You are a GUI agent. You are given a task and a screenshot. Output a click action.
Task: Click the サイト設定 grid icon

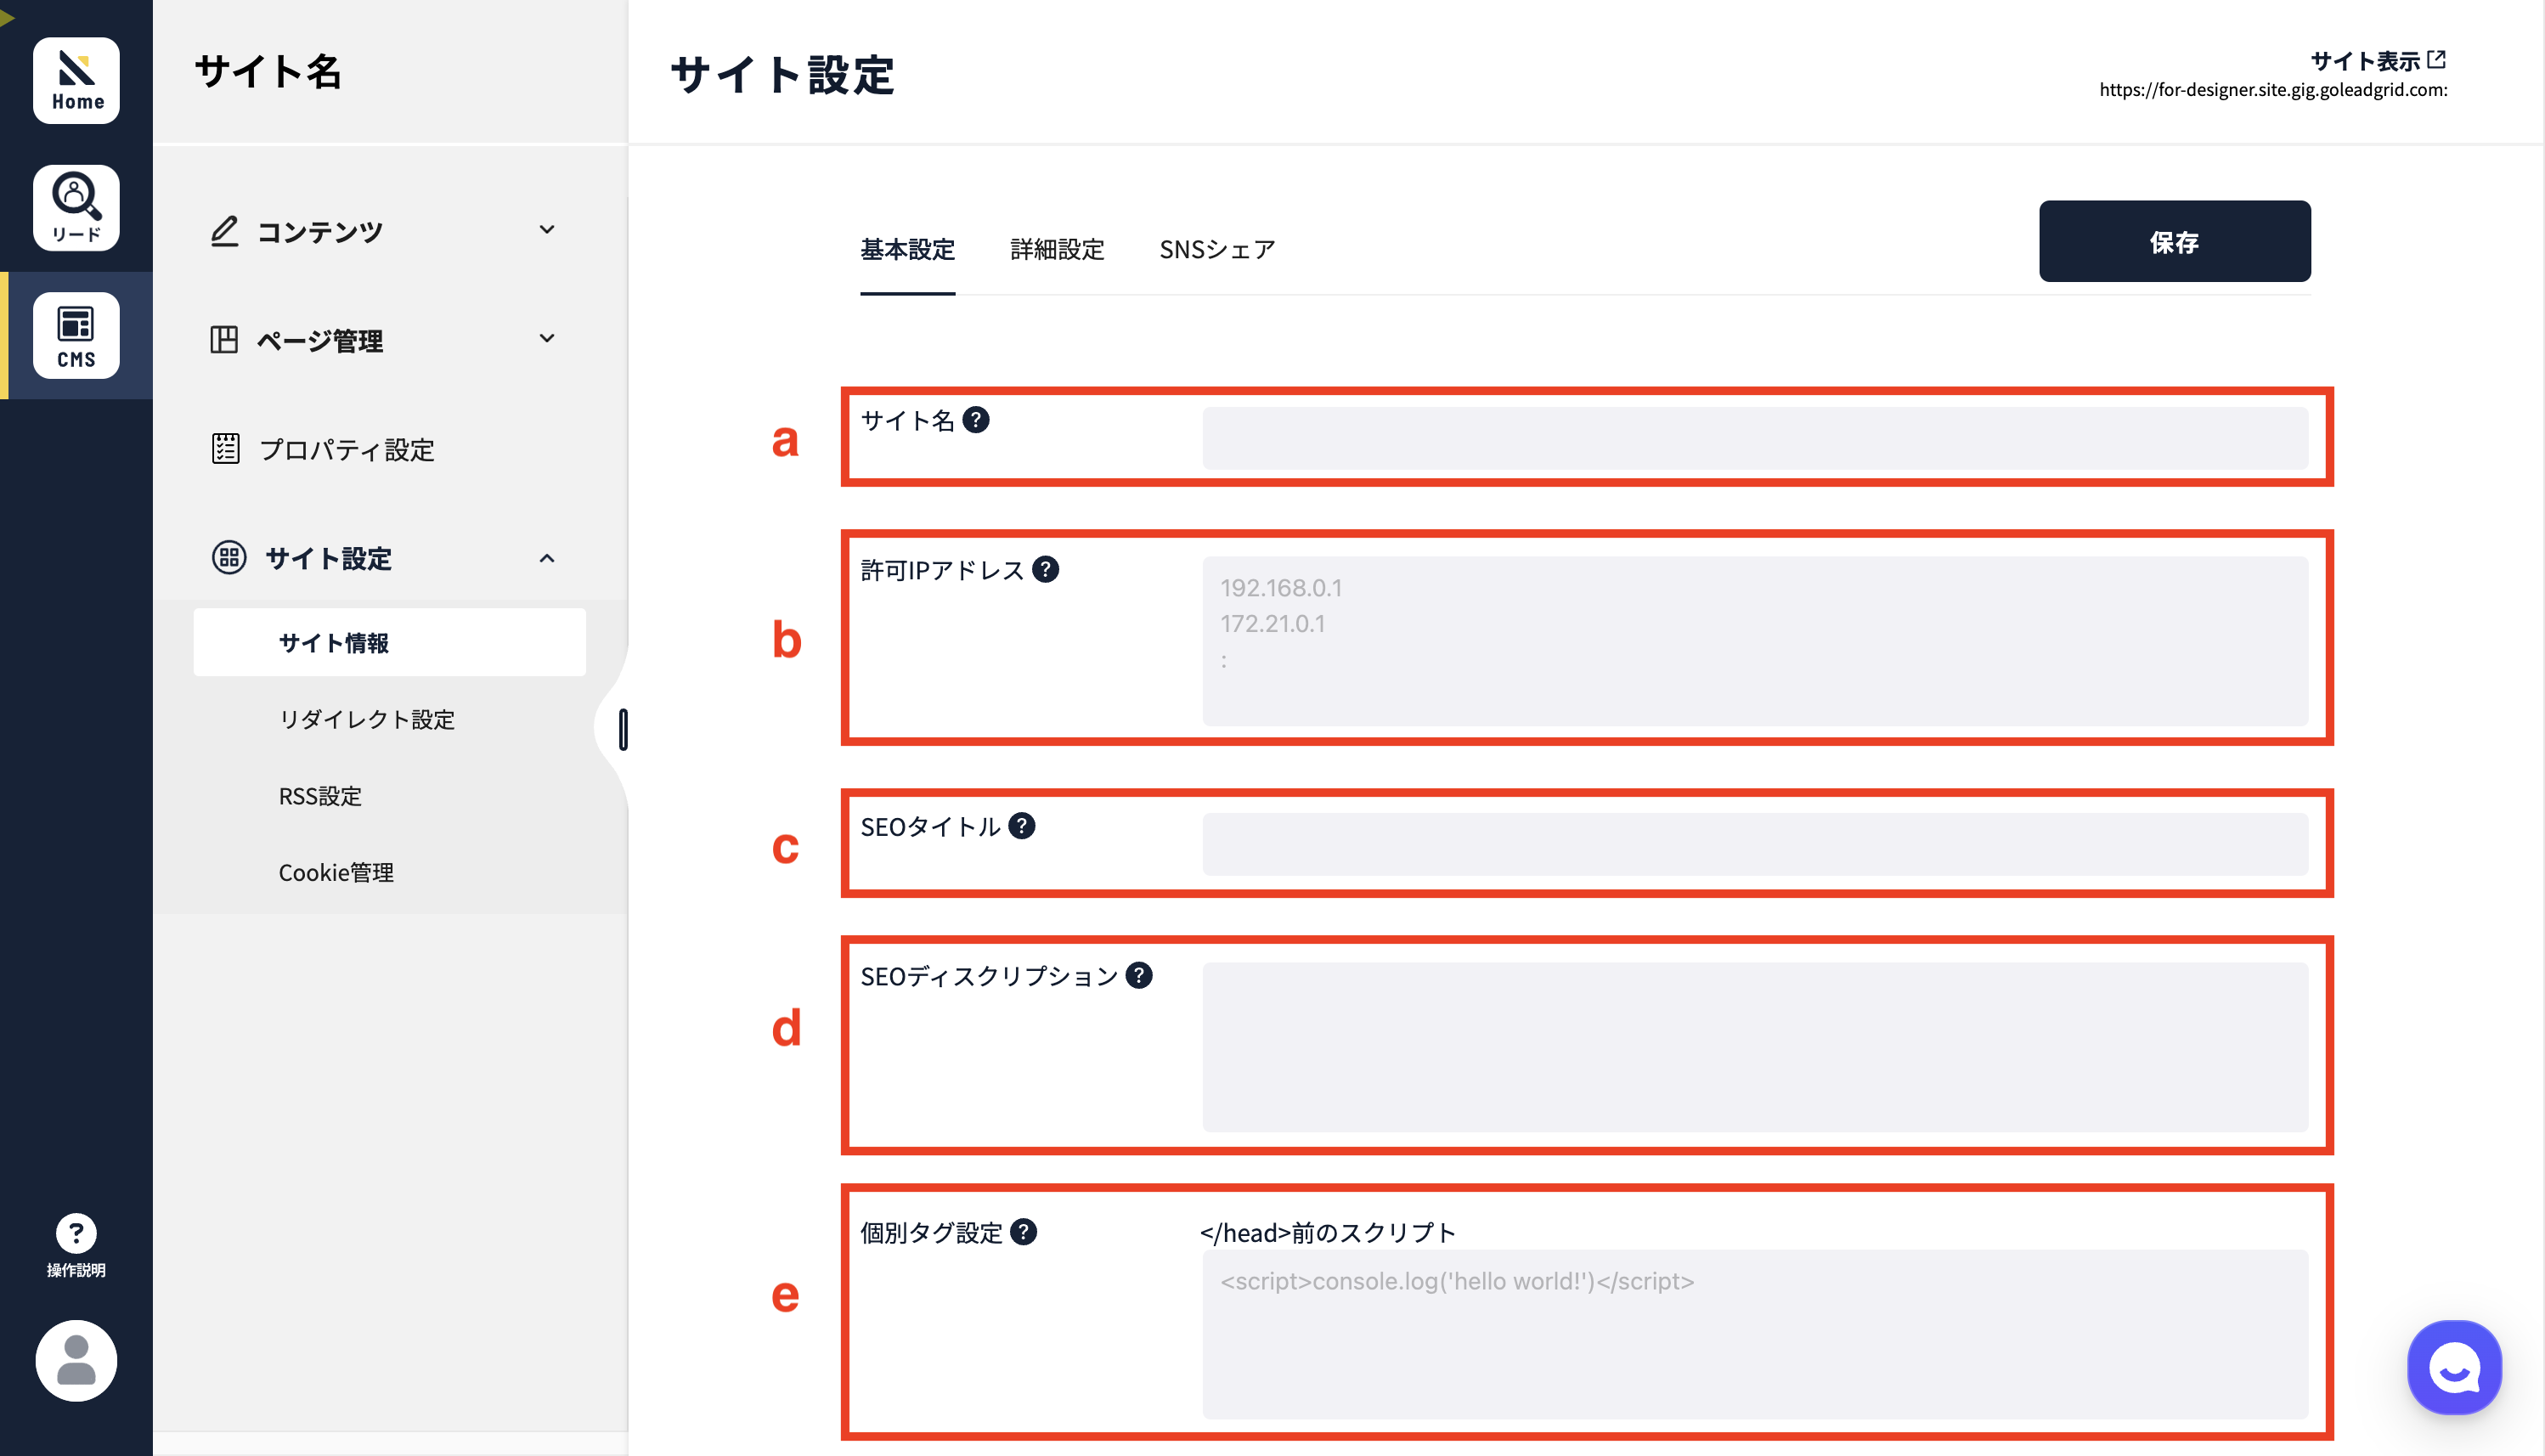[x=229, y=557]
